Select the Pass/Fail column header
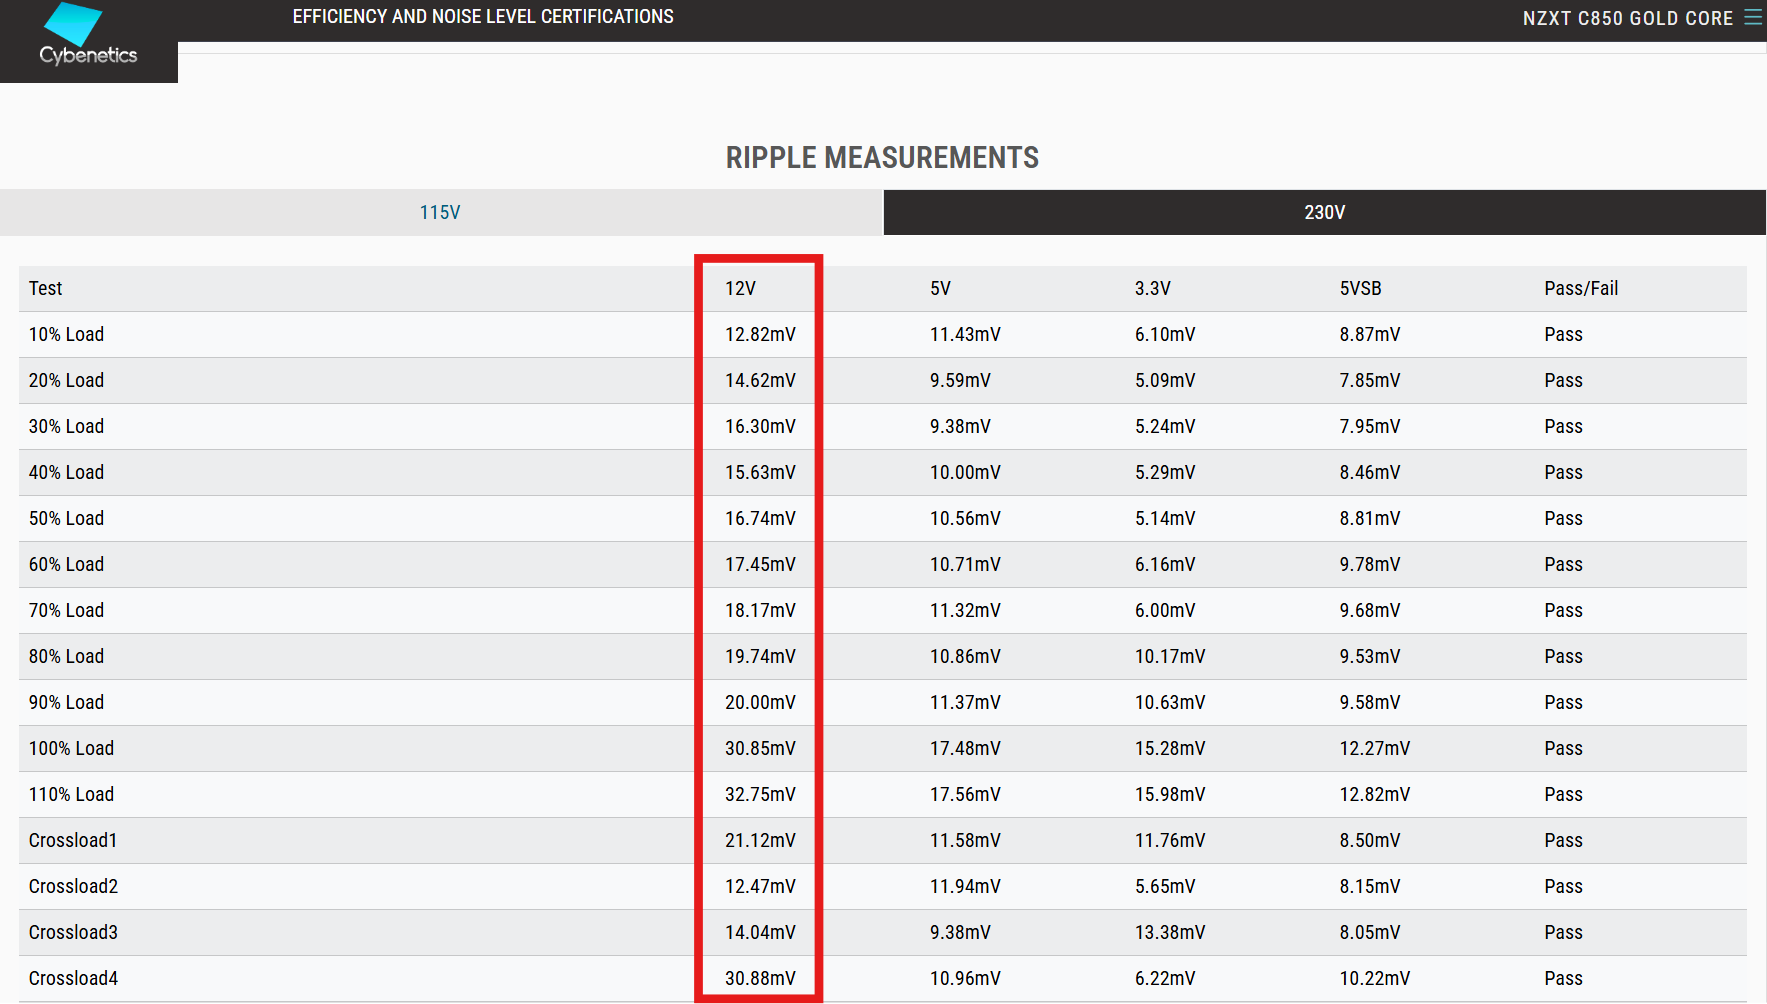Screen dimensions: 1767x1004 point(1581,288)
